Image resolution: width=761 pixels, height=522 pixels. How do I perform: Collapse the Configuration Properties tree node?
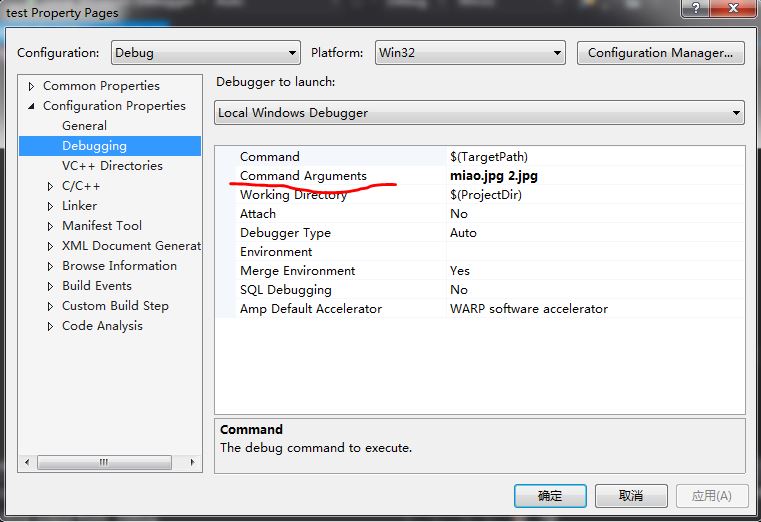(32, 106)
